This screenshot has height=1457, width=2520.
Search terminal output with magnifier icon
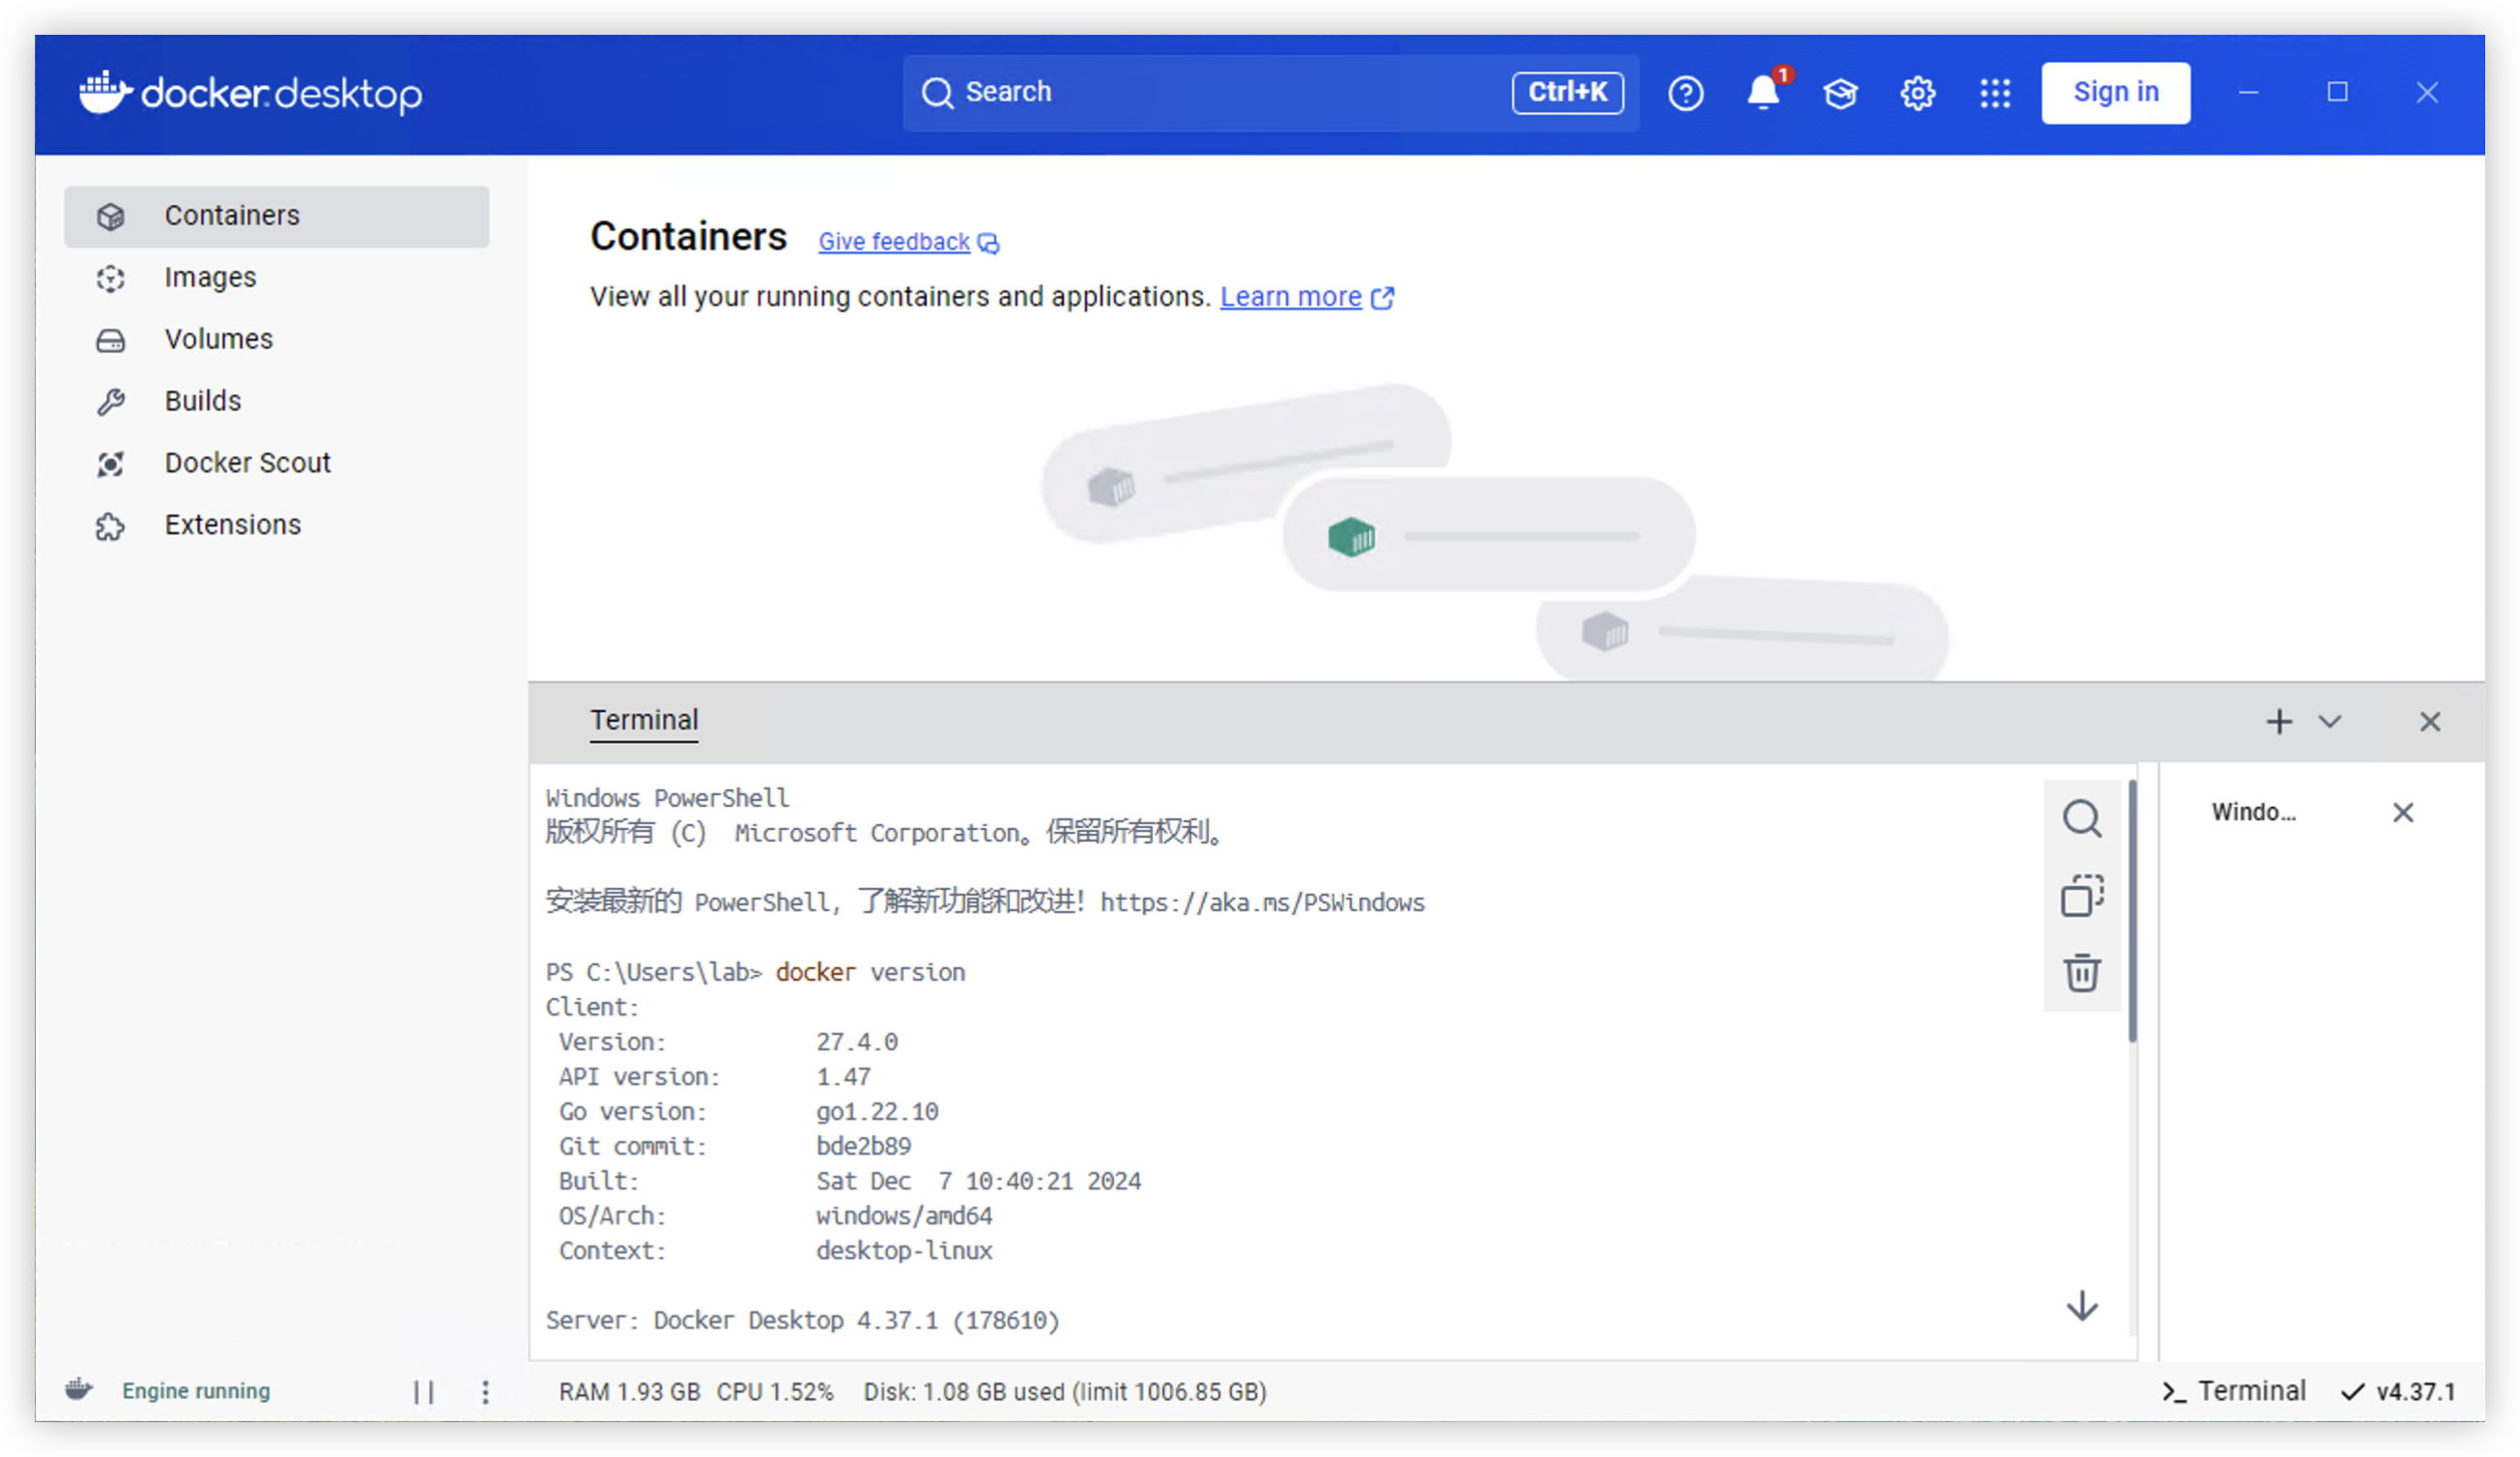(x=2082, y=818)
